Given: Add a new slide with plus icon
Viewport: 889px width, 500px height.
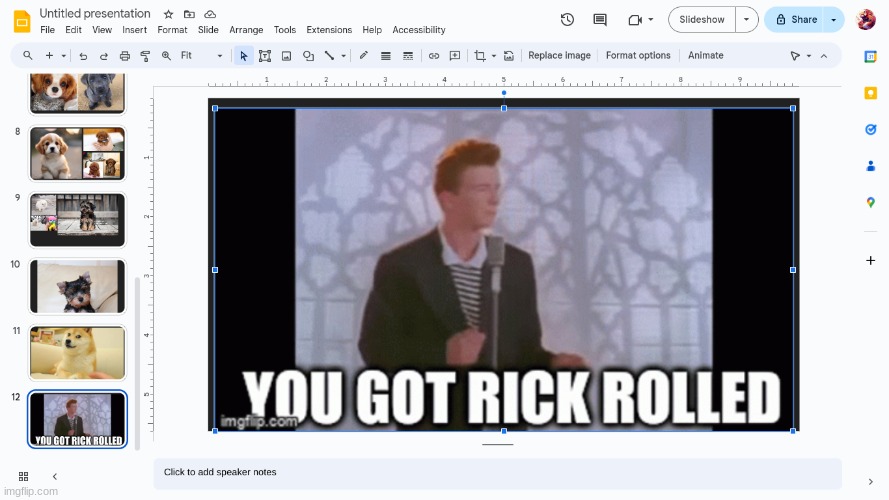Looking at the screenshot, I should [49, 56].
